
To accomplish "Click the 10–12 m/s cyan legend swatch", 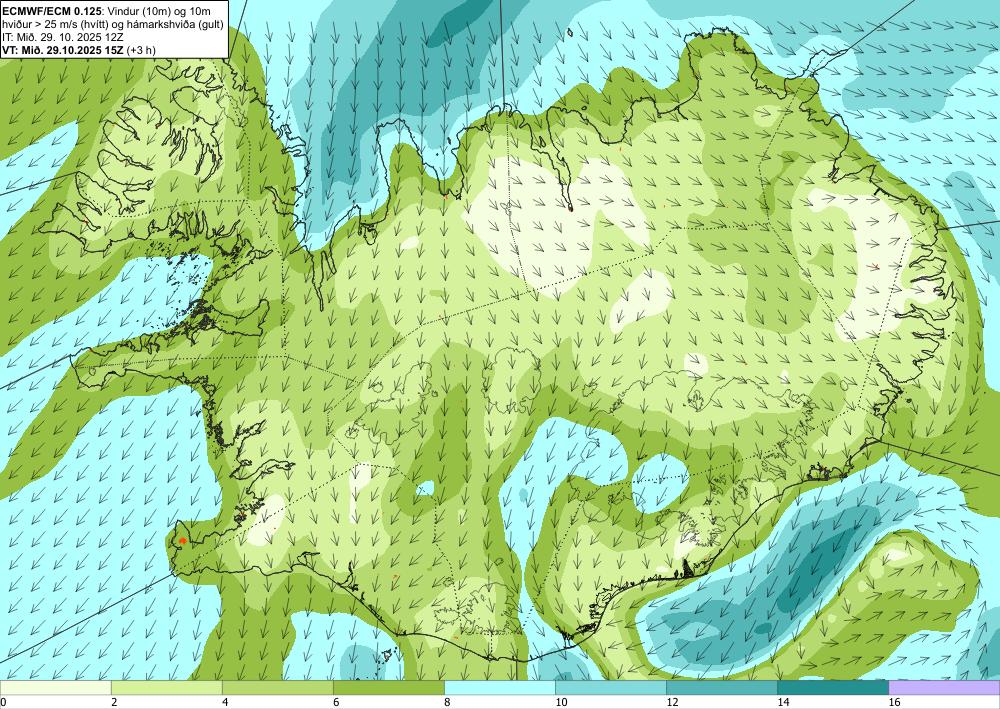I will 610,687.
